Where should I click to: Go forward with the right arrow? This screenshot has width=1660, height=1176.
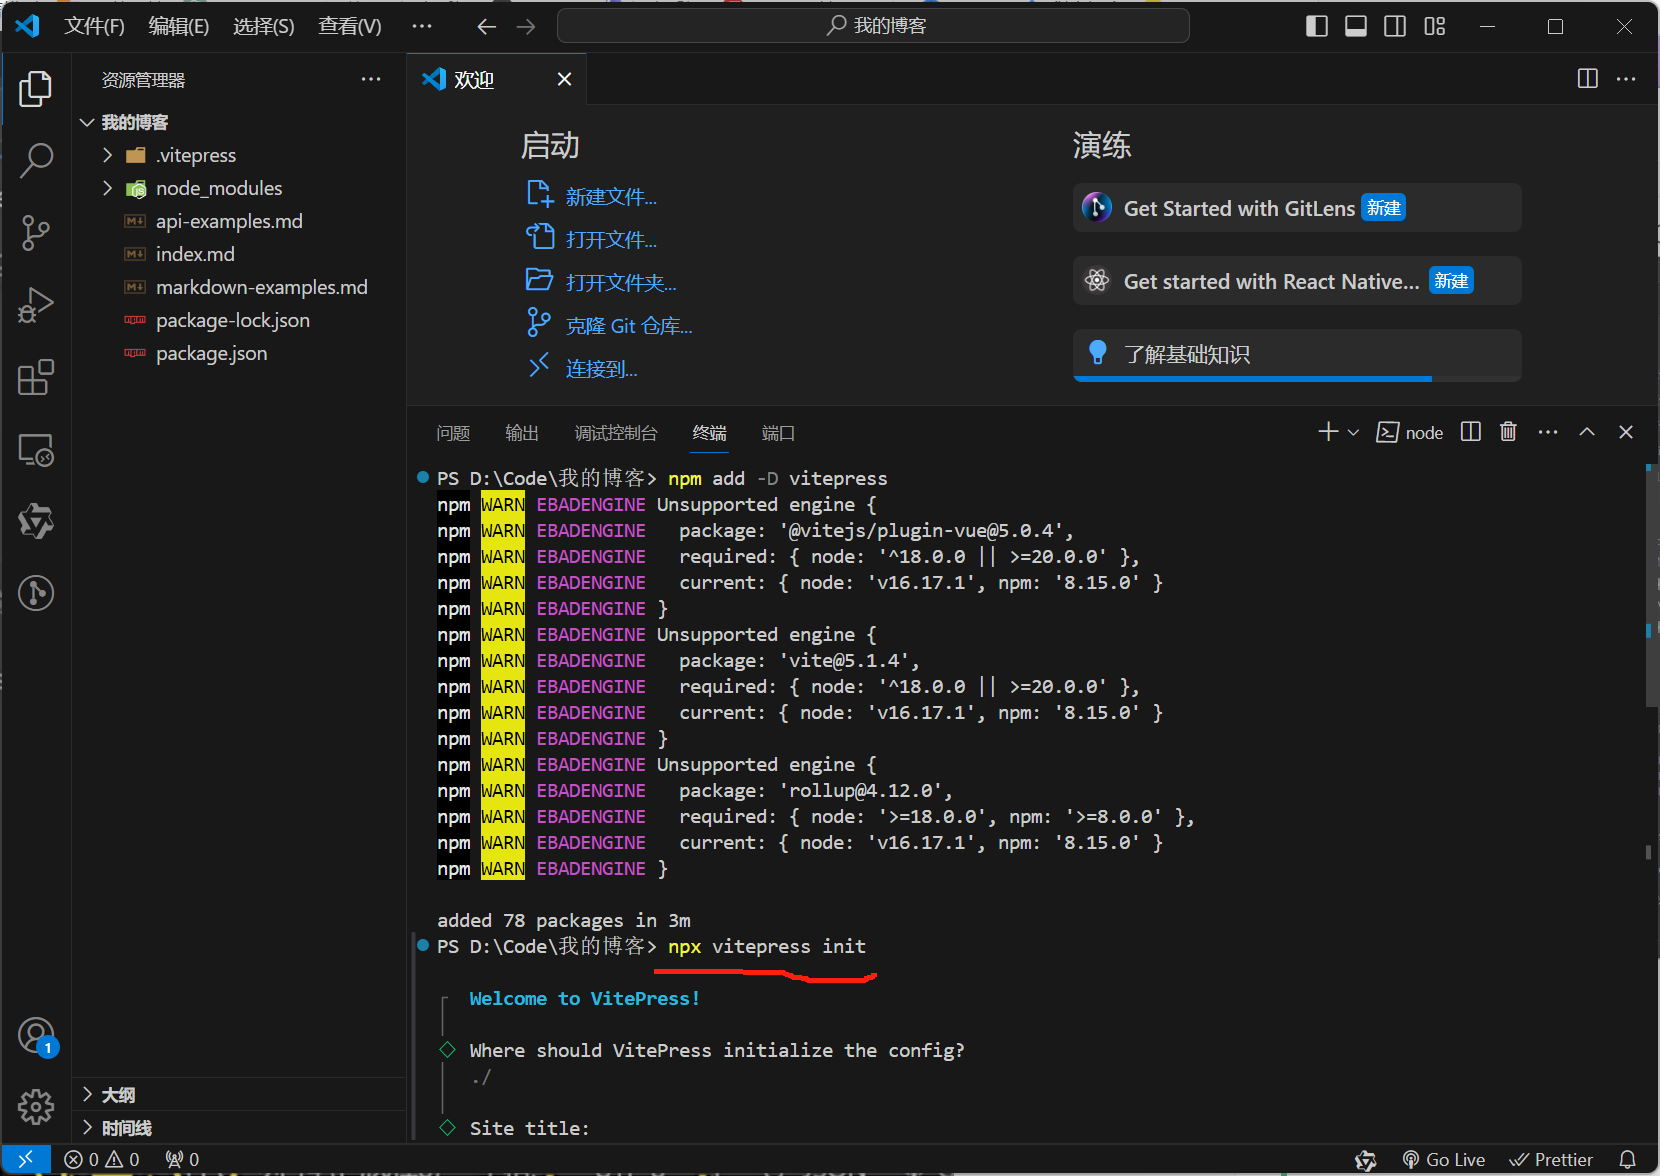click(526, 26)
